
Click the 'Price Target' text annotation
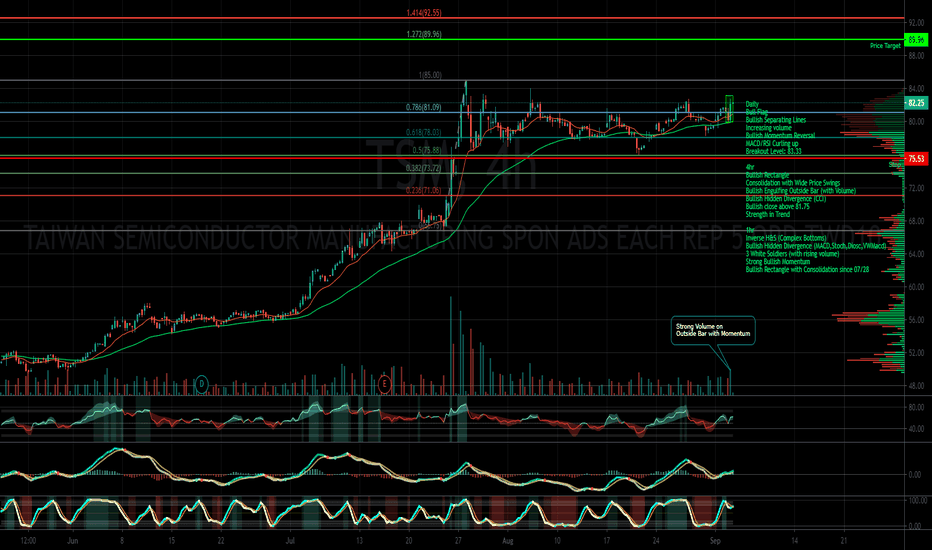click(885, 46)
